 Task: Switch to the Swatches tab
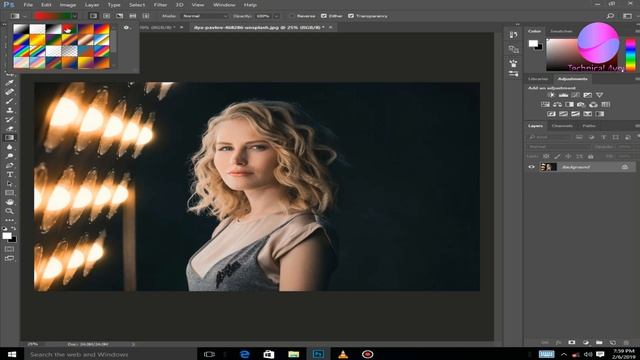(x=561, y=31)
